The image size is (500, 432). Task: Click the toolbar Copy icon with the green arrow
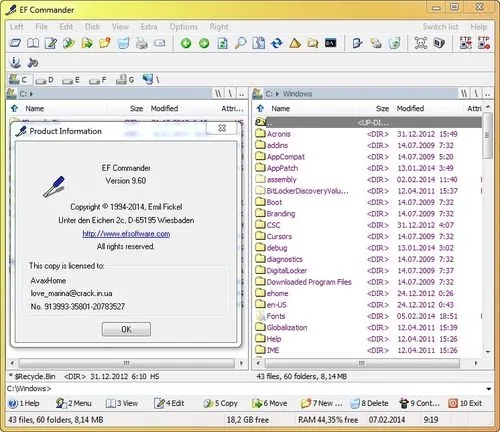point(69,43)
